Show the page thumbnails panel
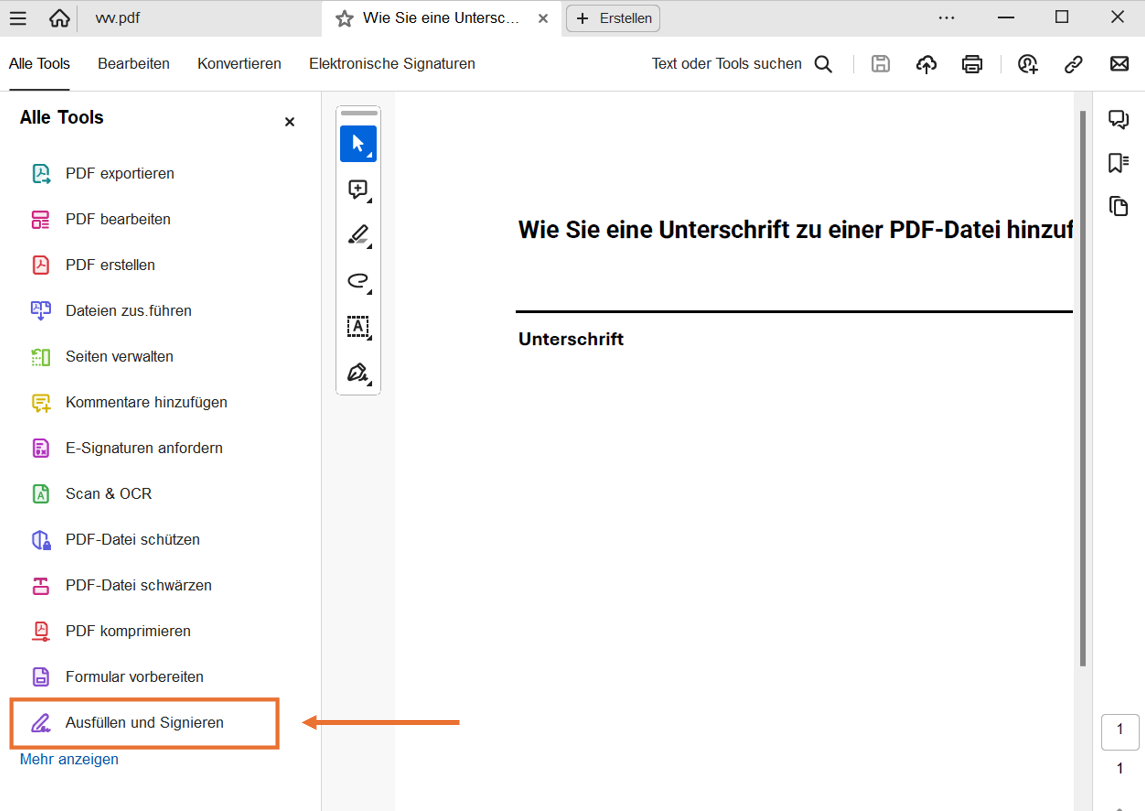This screenshot has width=1145, height=811. 1118,206
